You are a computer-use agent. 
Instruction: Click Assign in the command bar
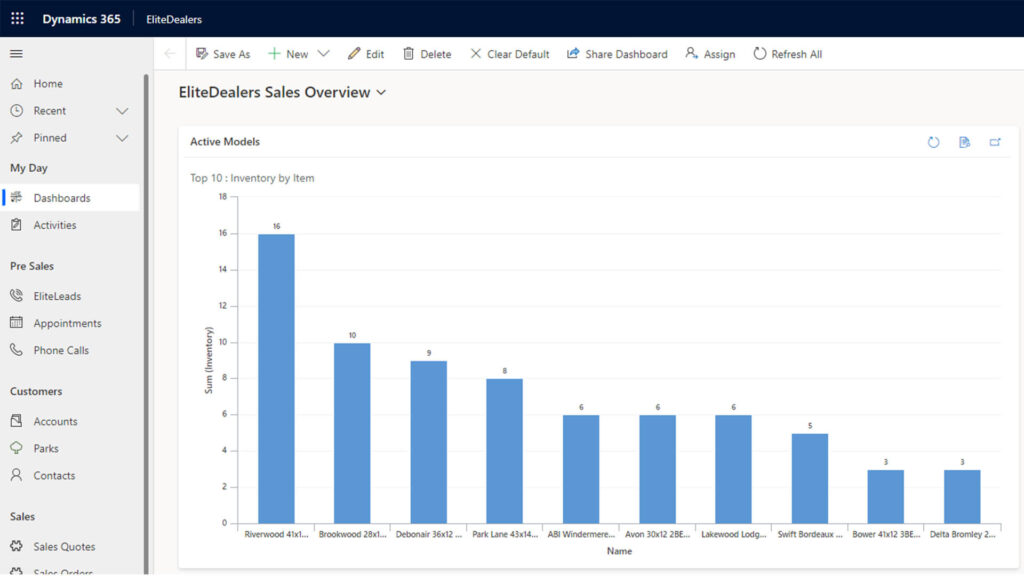click(710, 54)
